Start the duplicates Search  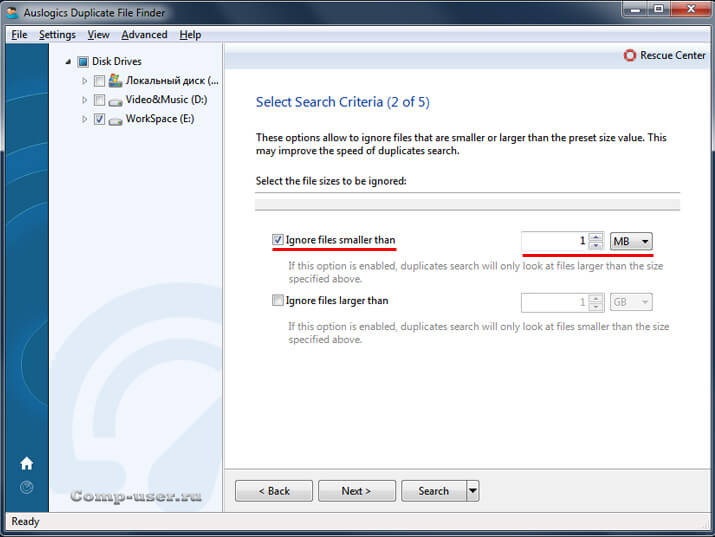[434, 491]
